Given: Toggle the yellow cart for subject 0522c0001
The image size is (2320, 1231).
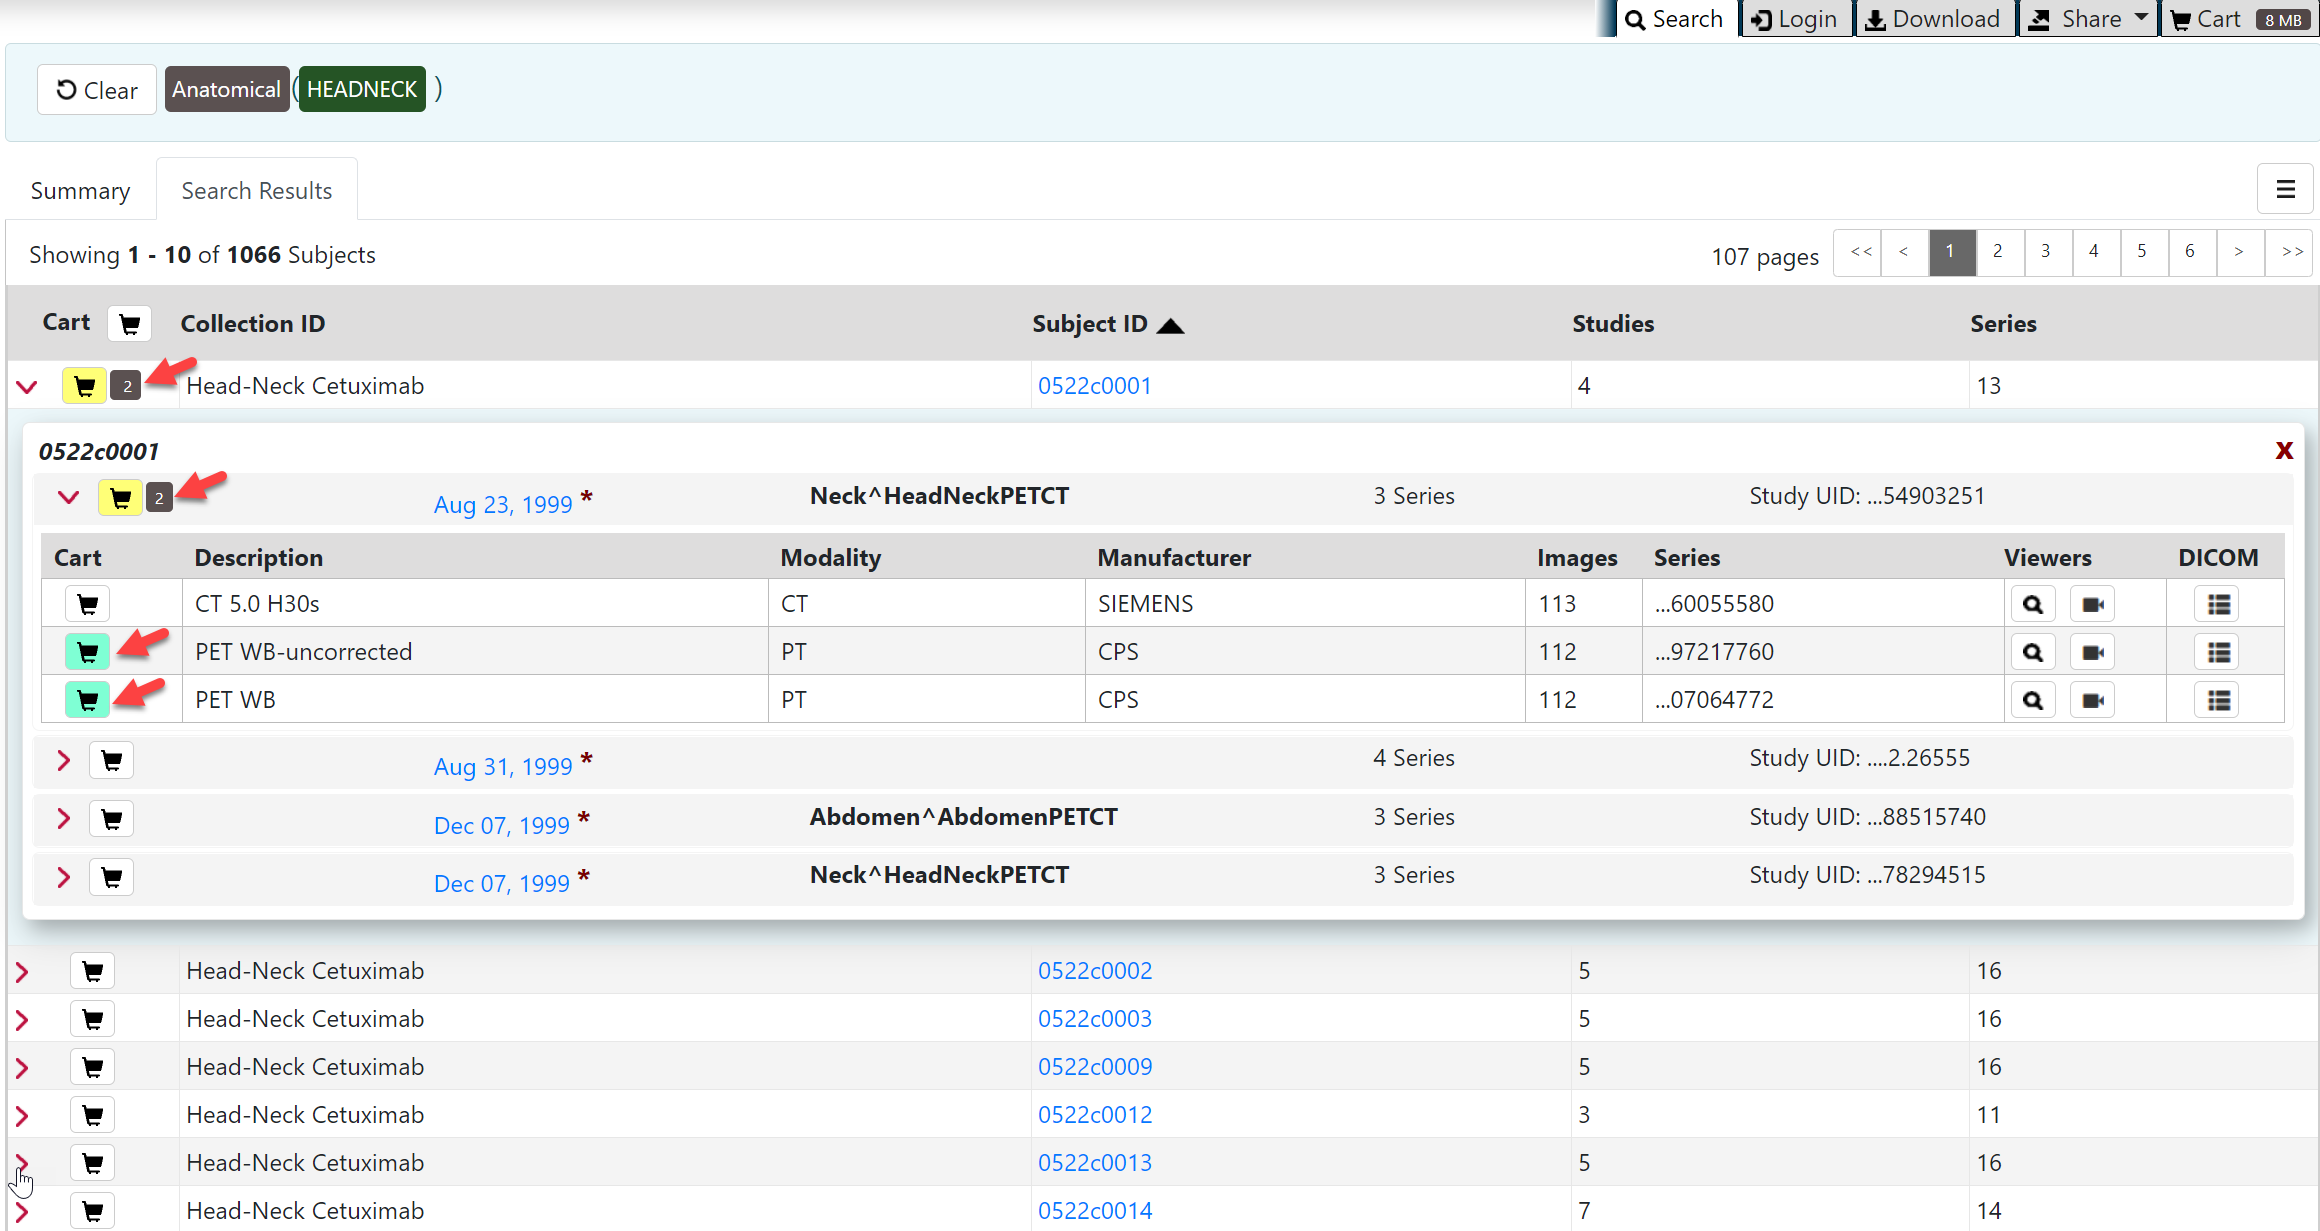Looking at the screenshot, I should 84,386.
